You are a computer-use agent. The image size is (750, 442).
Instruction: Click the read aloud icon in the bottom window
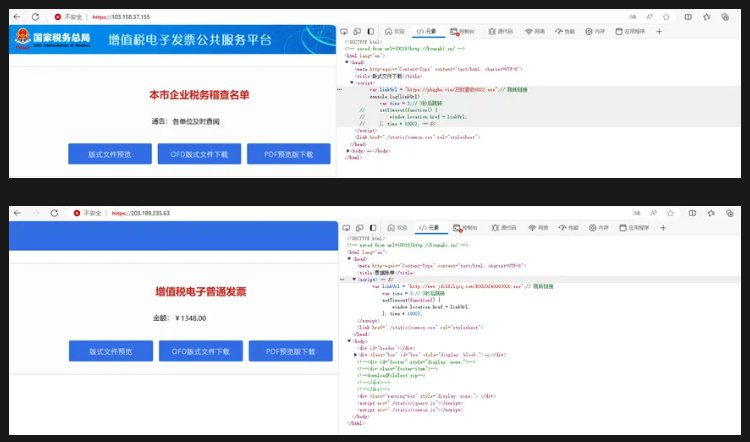[x=653, y=213]
